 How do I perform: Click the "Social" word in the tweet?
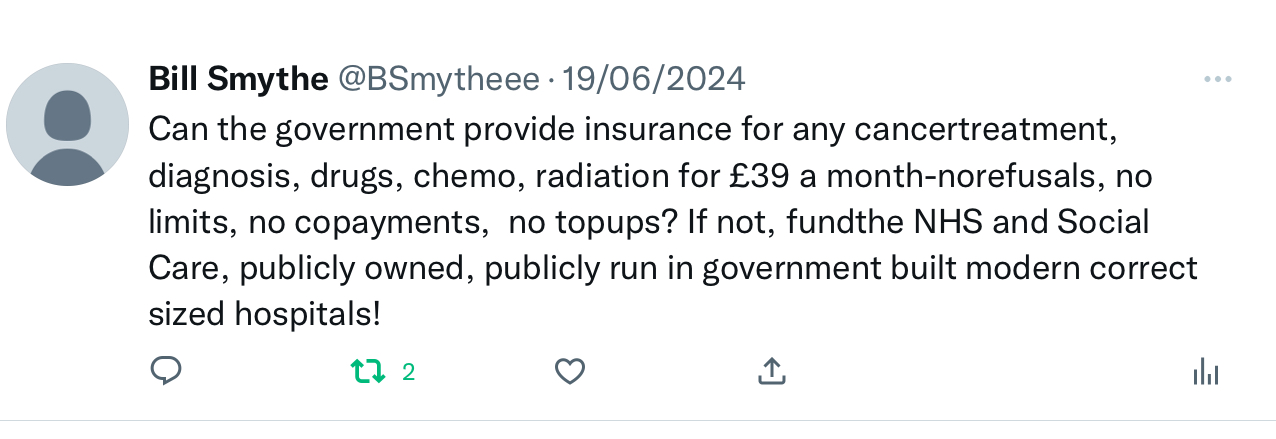coord(1102,222)
